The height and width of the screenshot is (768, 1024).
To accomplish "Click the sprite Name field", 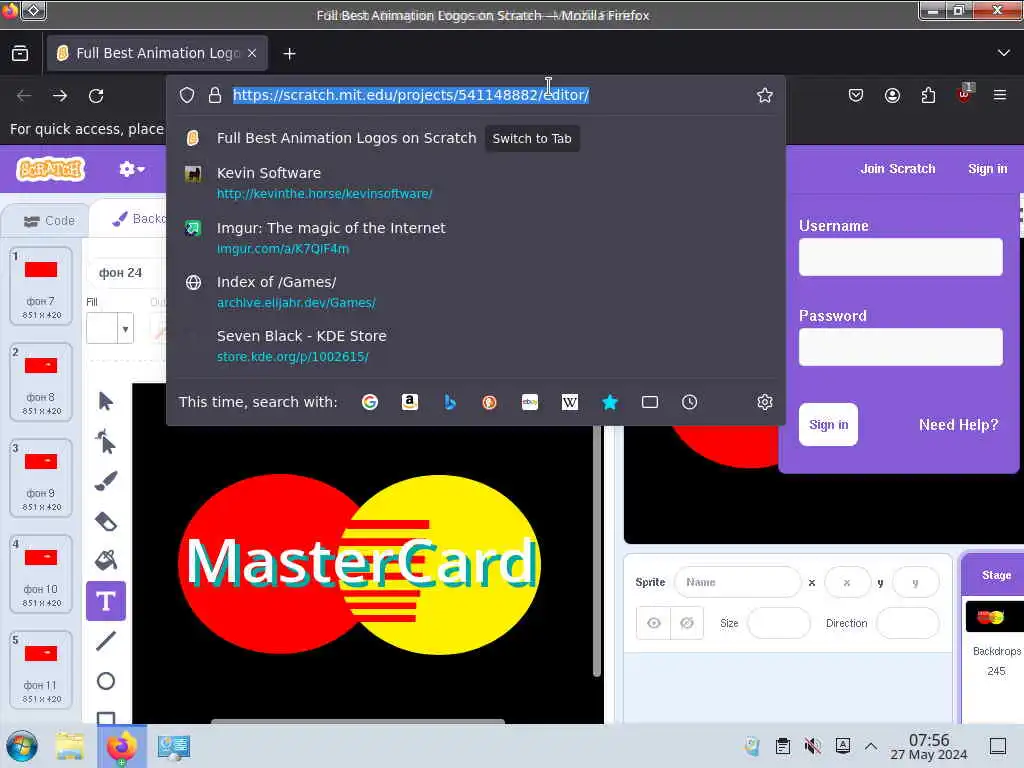I will coord(737,582).
